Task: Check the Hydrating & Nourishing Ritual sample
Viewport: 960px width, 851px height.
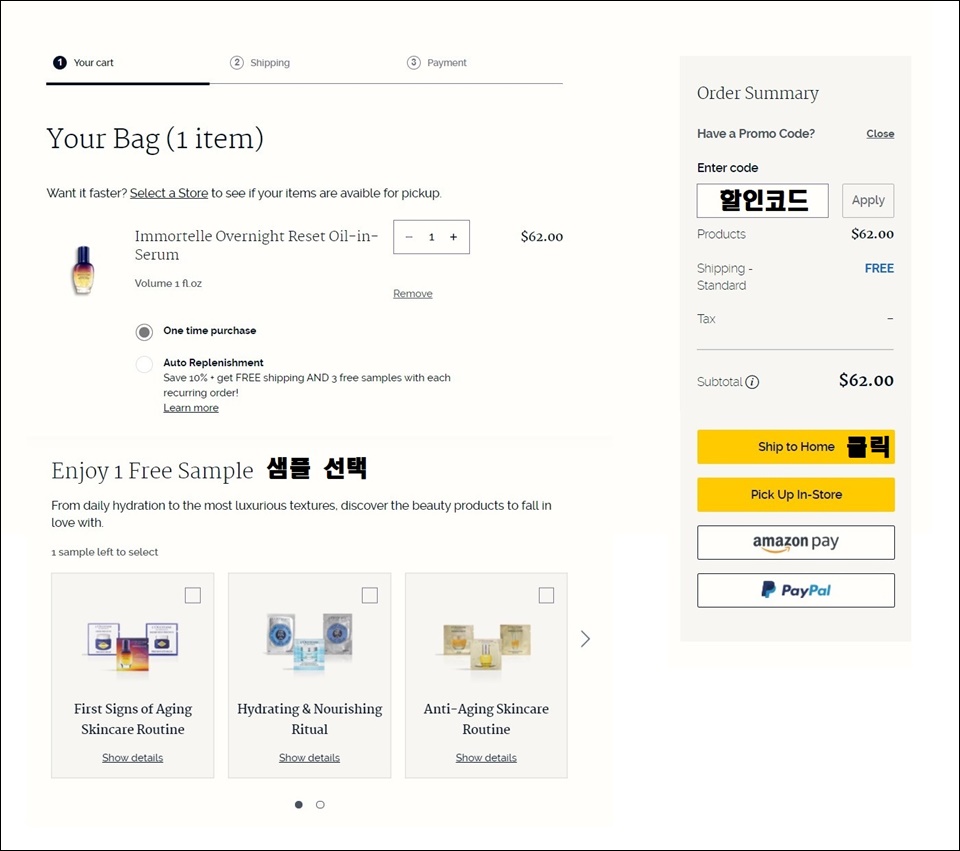Action: 370,595
